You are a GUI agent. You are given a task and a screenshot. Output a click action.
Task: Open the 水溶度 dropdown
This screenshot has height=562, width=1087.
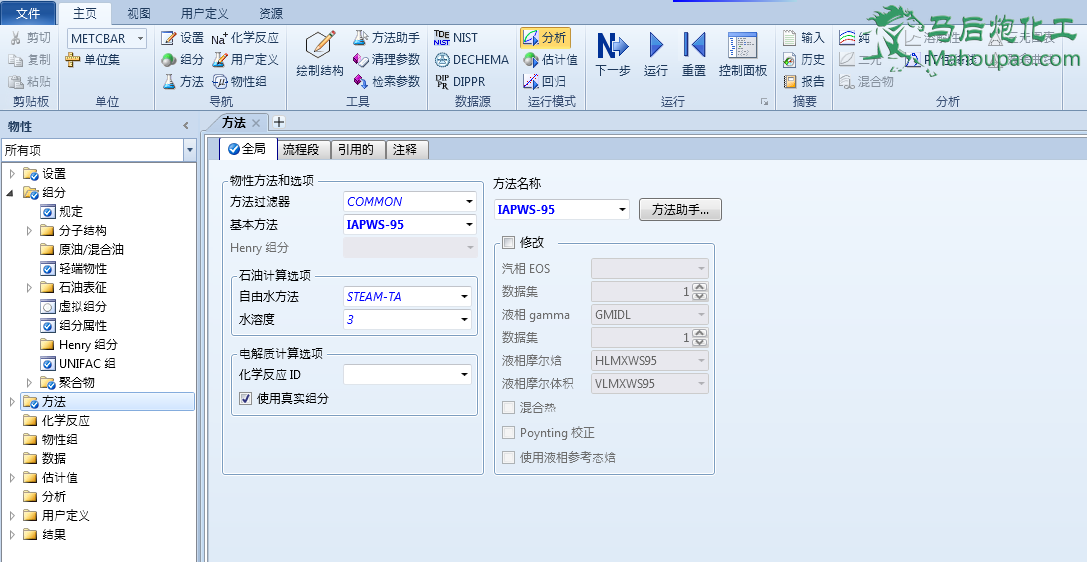point(464,319)
